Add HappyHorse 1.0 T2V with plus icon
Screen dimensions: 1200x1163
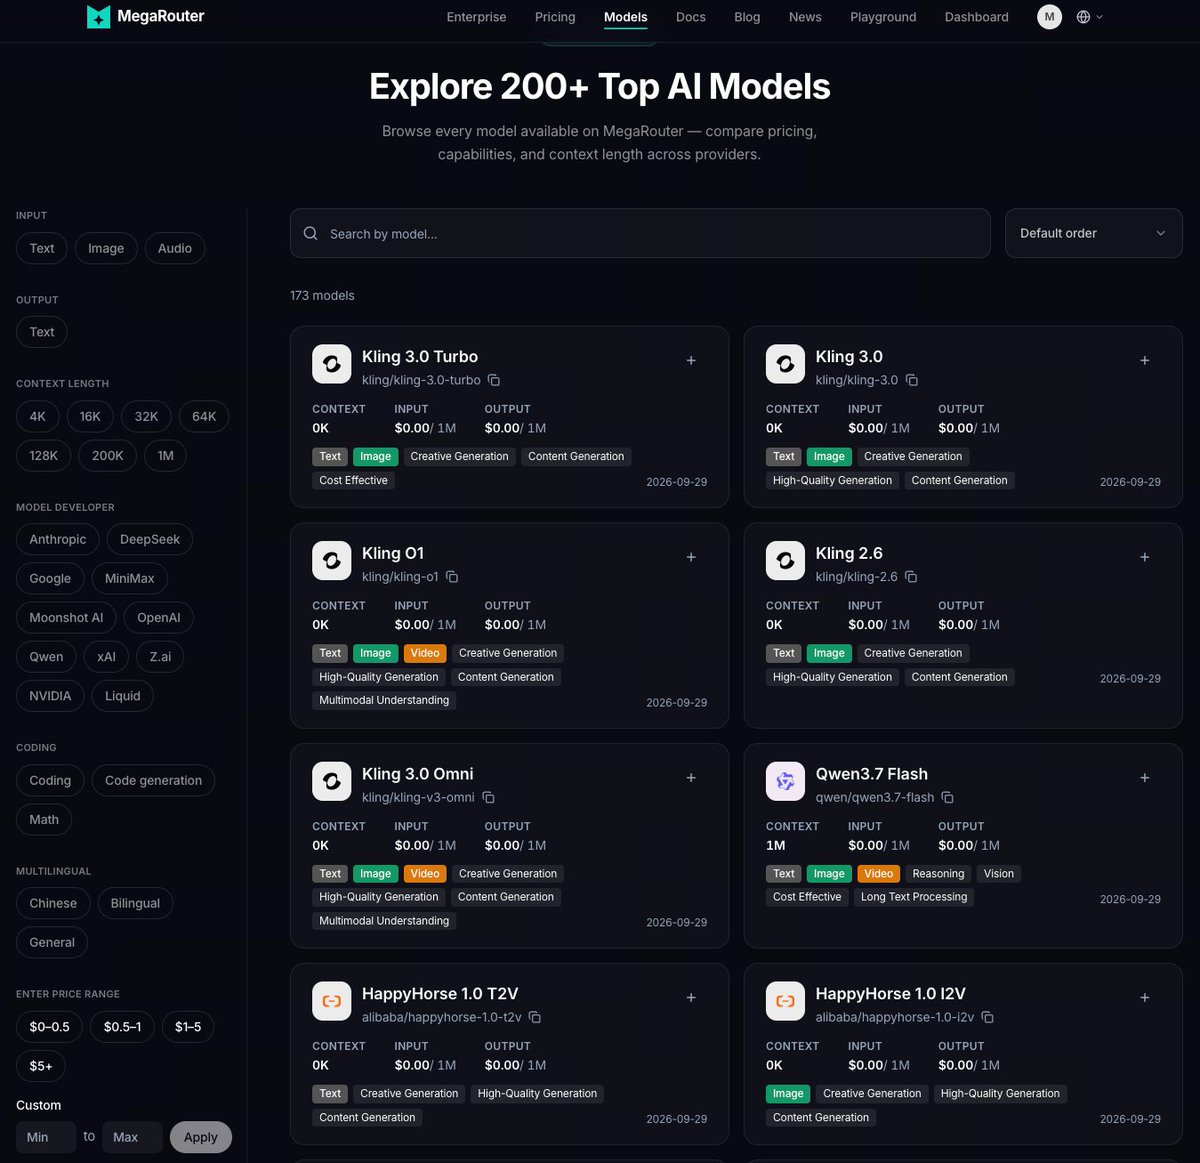[x=691, y=998]
